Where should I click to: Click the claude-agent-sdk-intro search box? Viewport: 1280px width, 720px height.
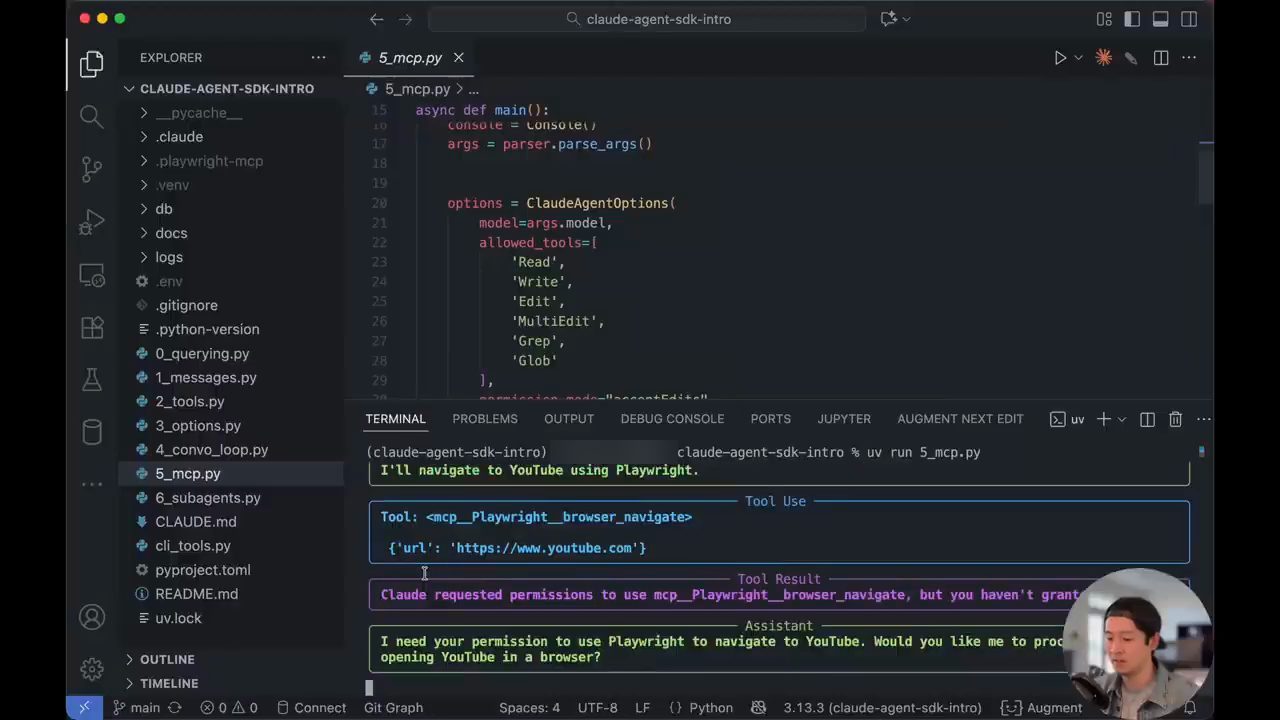click(x=646, y=19)
